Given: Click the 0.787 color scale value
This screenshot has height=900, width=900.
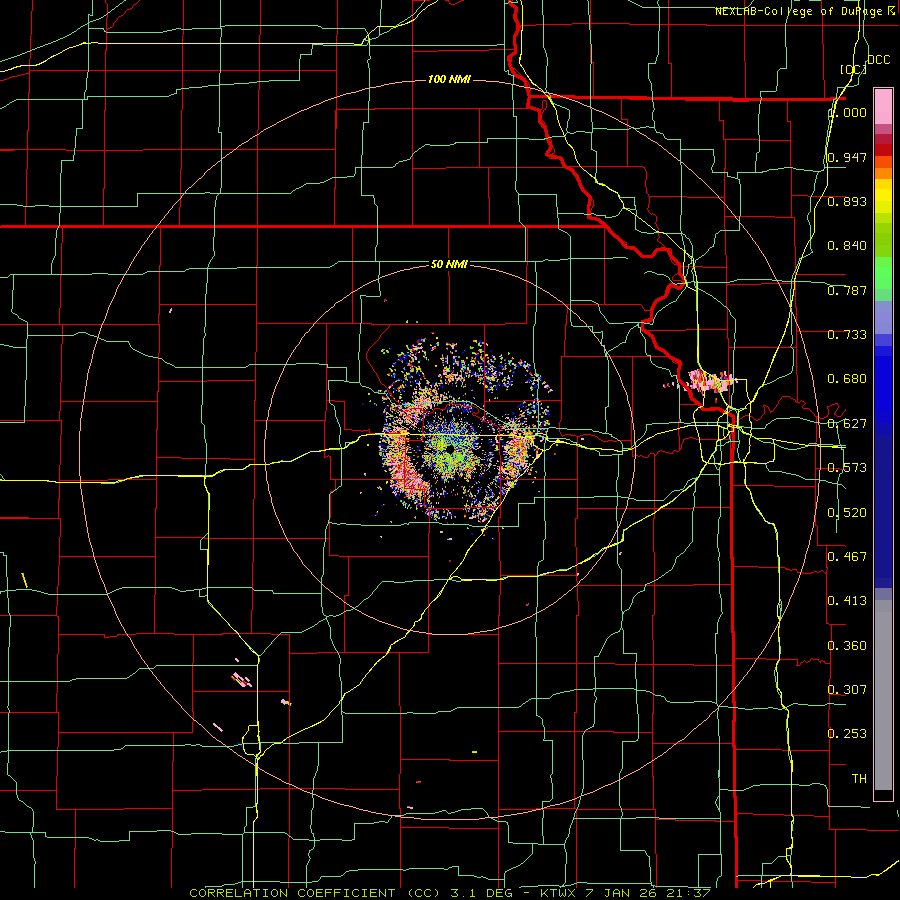Looking at the screenshot, I should [847, 290].
